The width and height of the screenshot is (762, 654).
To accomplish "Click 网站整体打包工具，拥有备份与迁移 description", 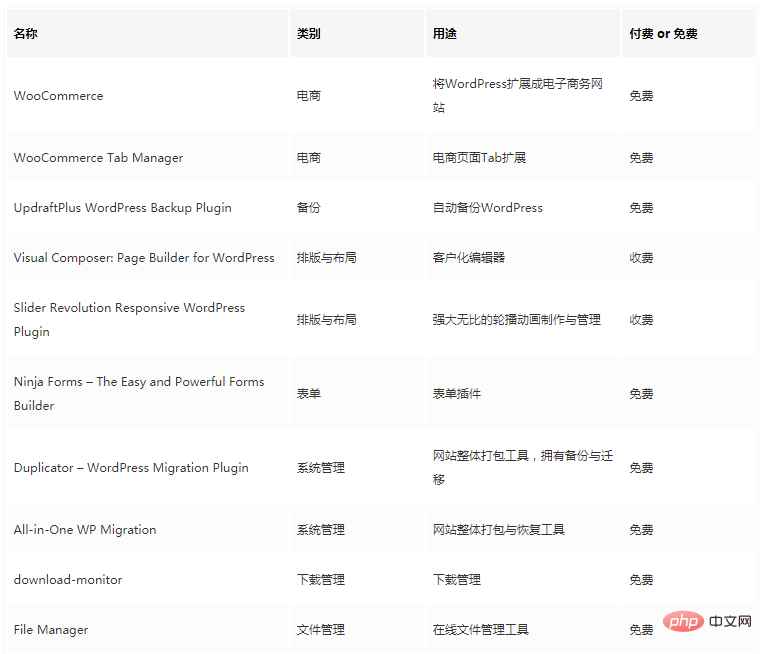I will [x=523, y=468].
